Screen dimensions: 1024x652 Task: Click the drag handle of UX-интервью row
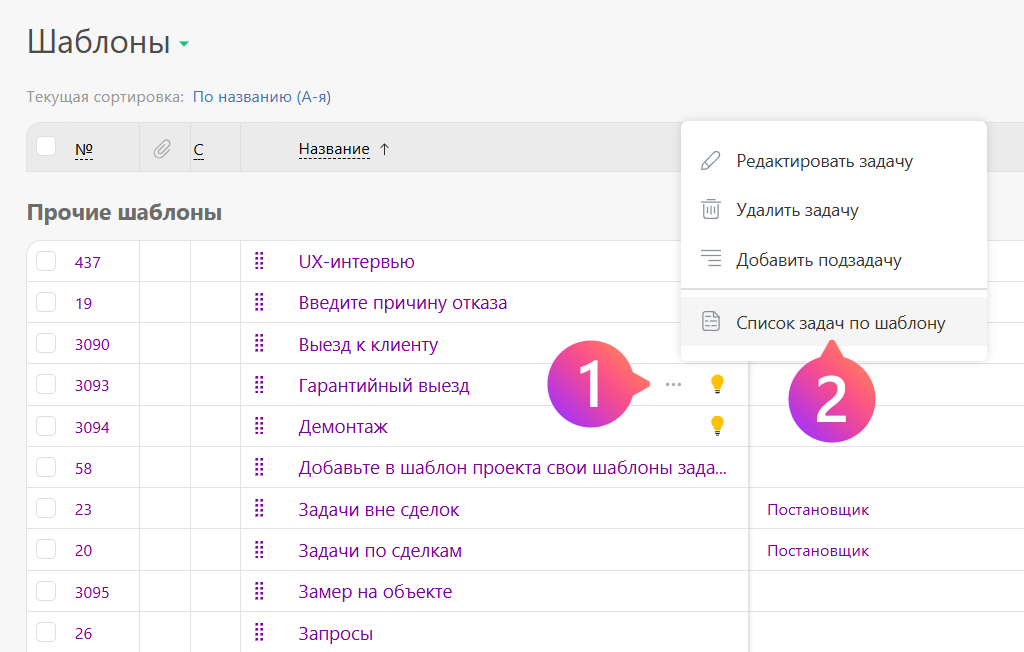(259, 262)
